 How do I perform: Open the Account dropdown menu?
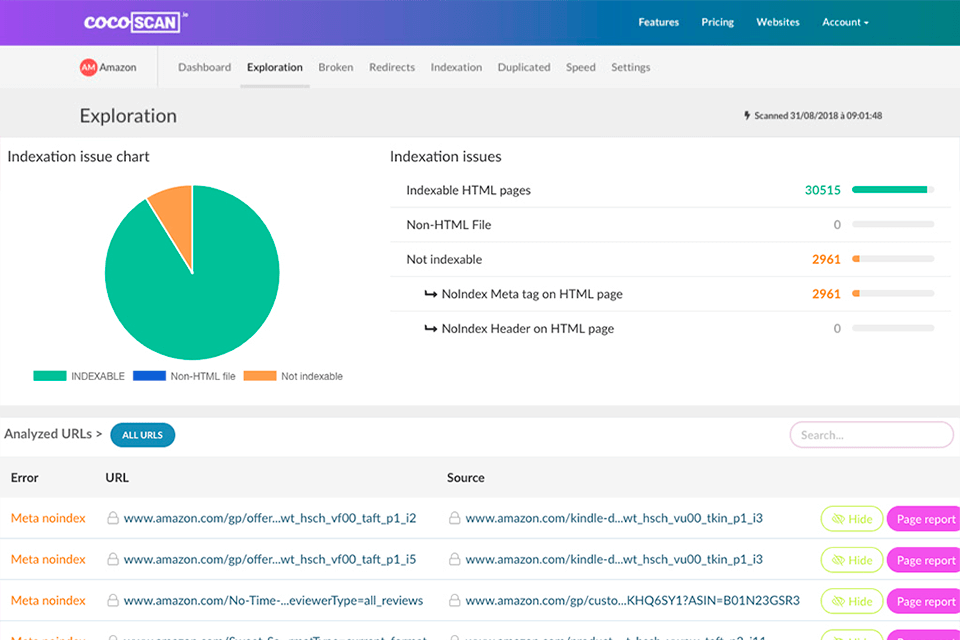(x=845, y=22)
